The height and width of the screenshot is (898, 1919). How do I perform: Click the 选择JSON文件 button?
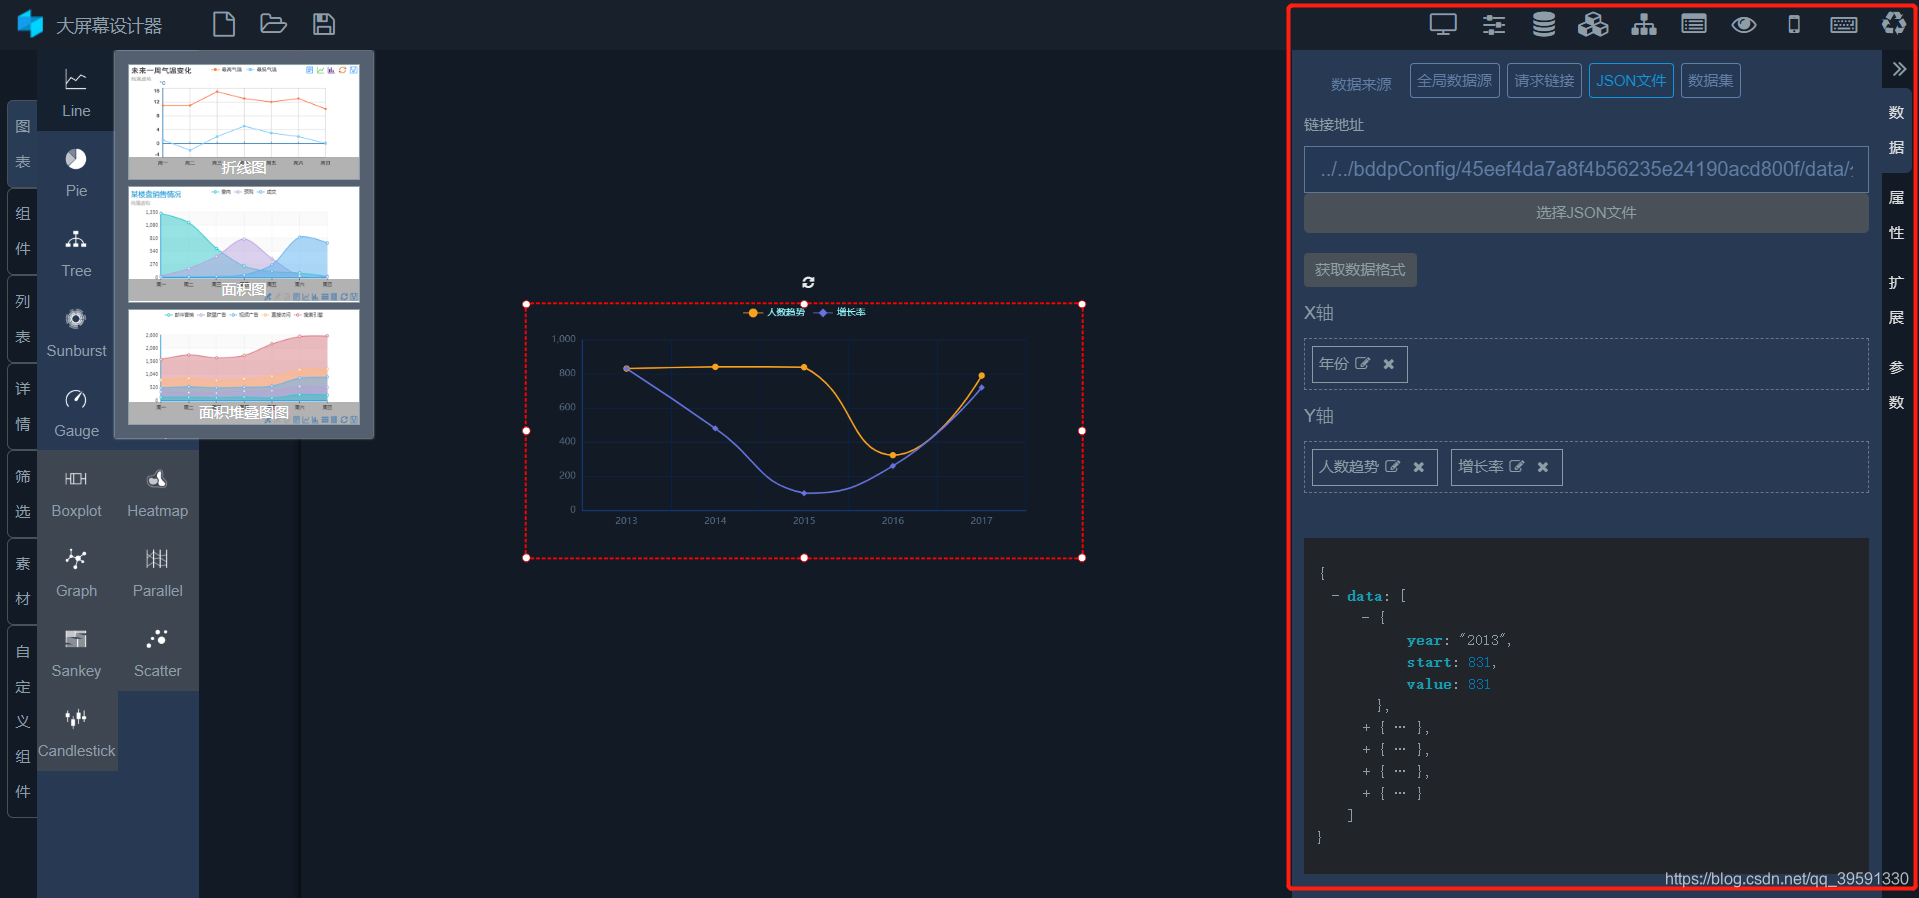[1586, 213]
